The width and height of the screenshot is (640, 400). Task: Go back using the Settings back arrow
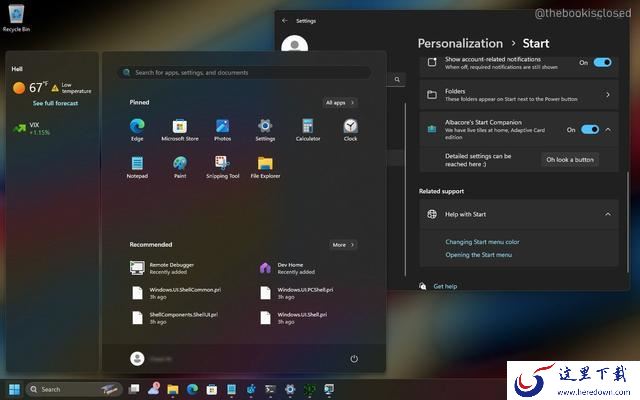coord(285,20)
